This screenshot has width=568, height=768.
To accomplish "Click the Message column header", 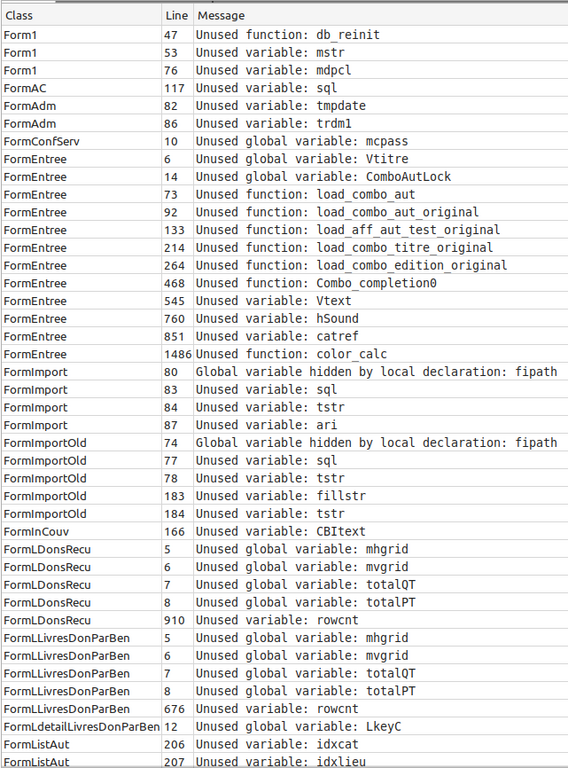I will point(380,16).
